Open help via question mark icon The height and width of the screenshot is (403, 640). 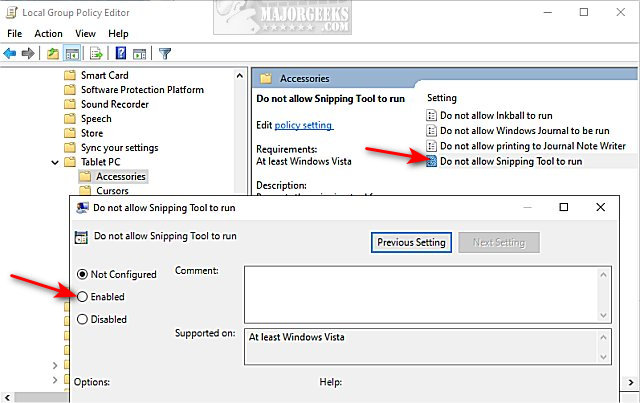pyautogui.click(x=121, y=53)
